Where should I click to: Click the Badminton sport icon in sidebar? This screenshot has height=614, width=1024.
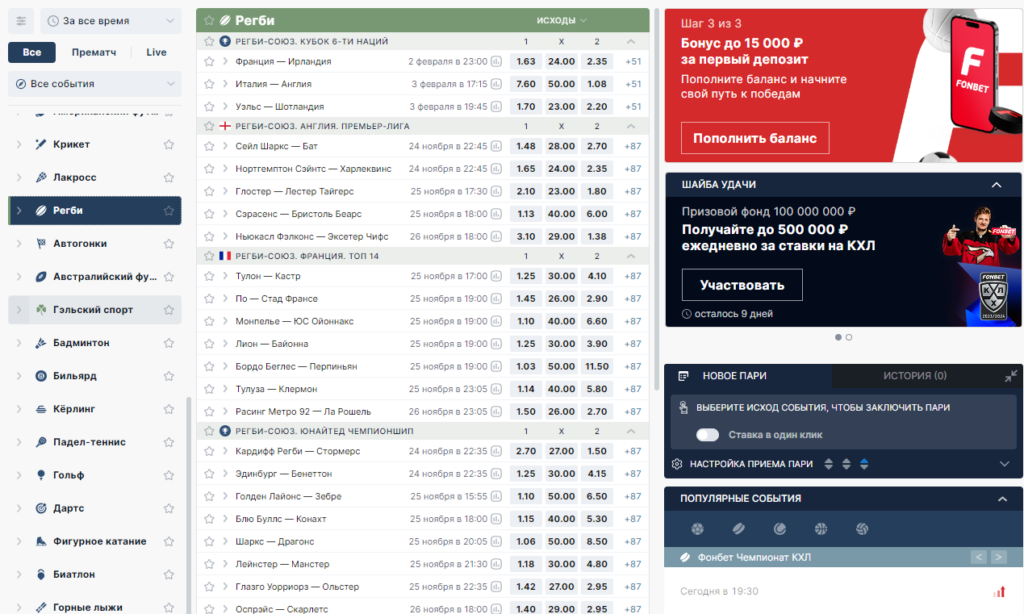click(40, 343)
